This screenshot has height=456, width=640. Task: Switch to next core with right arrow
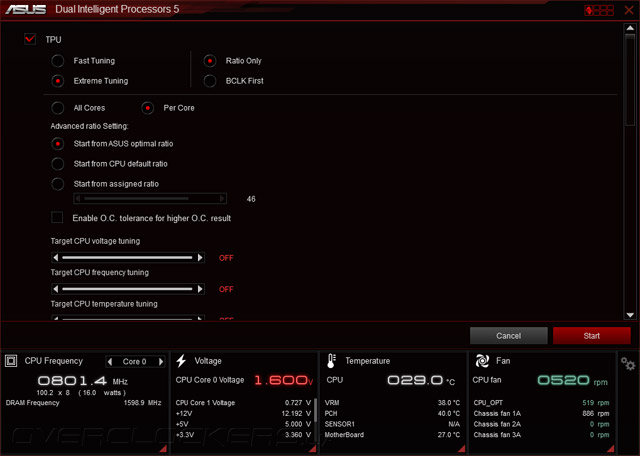pos(161,361)
